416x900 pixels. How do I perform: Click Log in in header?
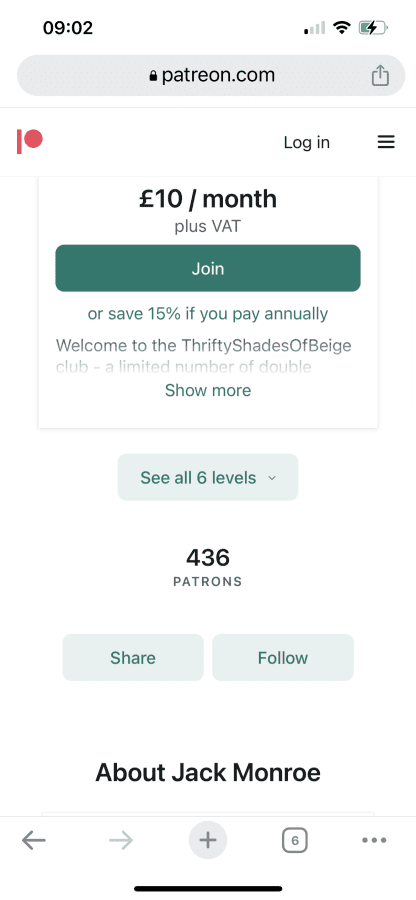pyautogui.click(x=306, y=142)
